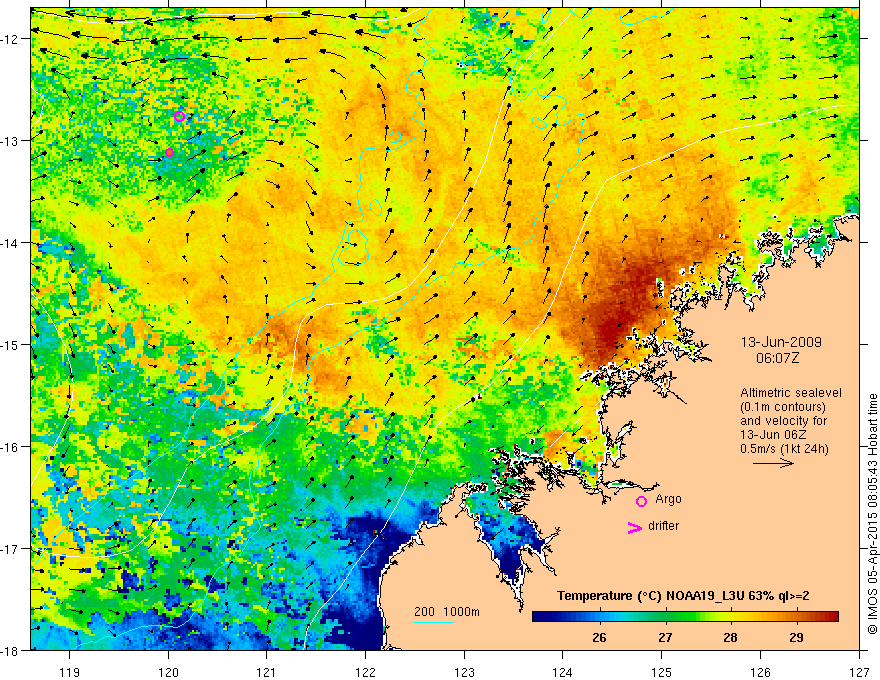880x680 pixels.
Task: Click the '-17' latitude axis label
Action: point(11,549)
